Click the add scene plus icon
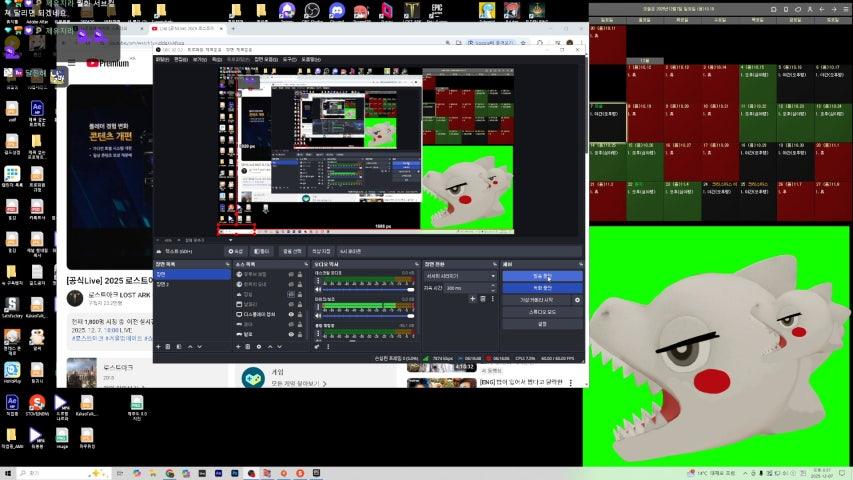853x480 pixels. (x=157, y=347)
